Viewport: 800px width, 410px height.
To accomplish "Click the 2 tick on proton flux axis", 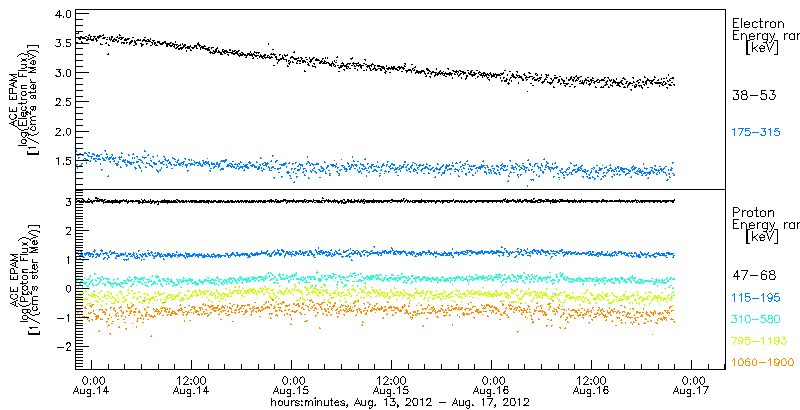I will click(67, 230).
